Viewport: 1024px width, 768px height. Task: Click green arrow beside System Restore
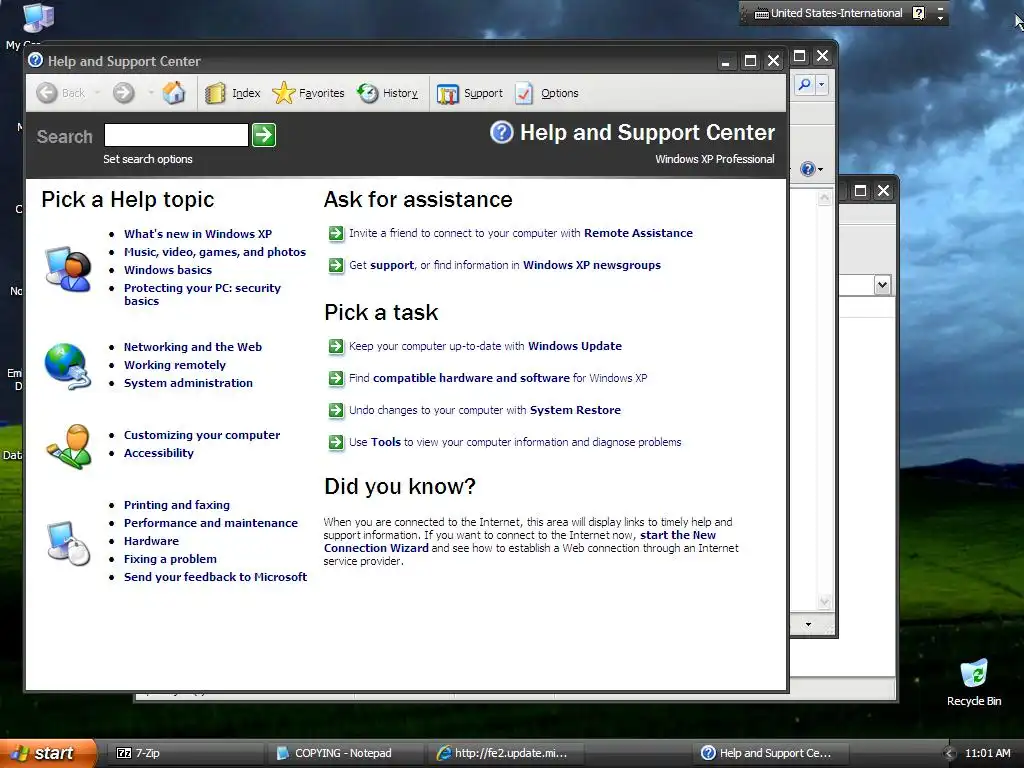(336, 410)
